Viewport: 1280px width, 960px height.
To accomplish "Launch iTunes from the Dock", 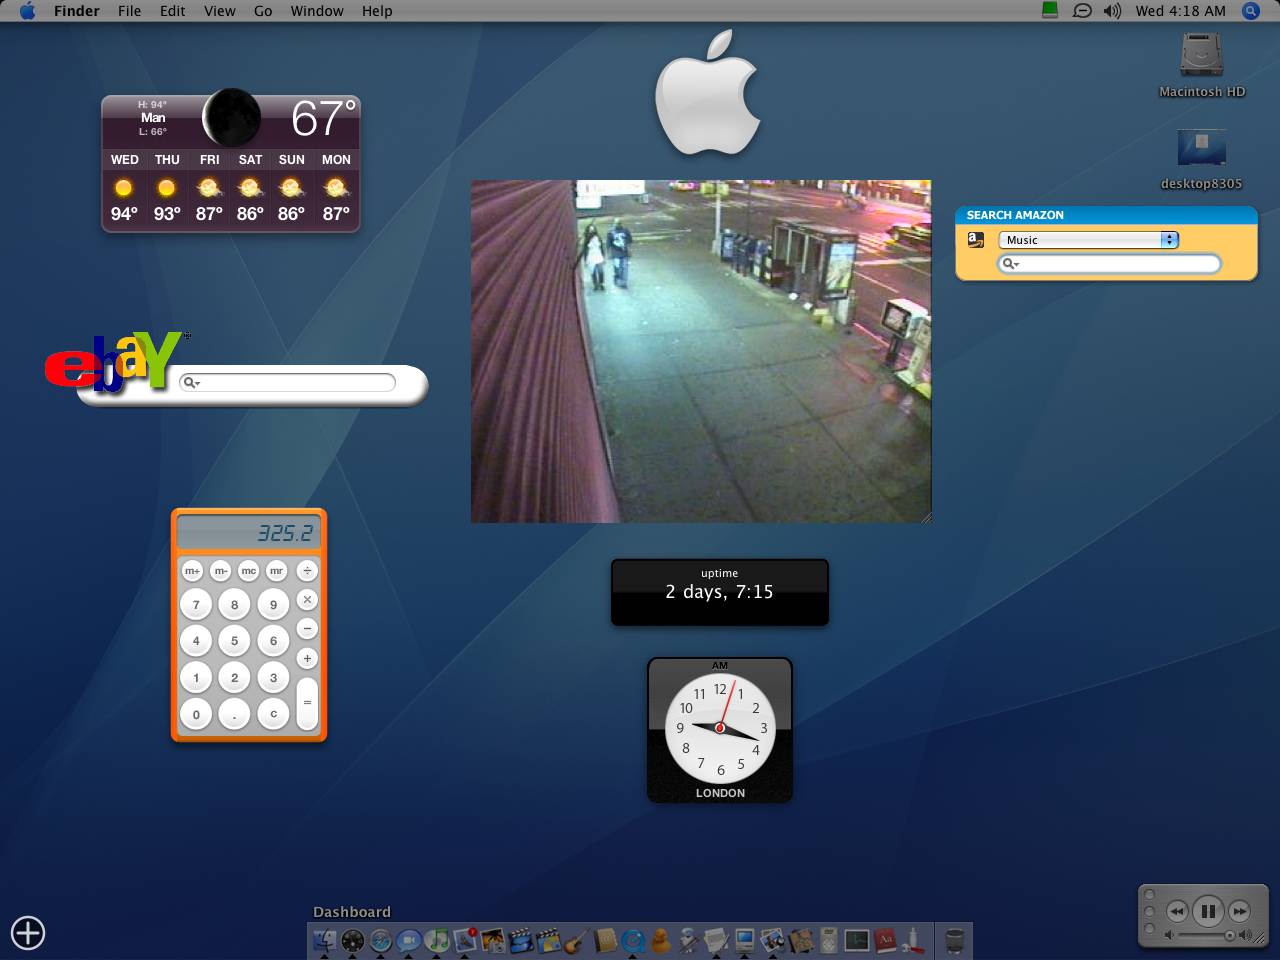I will point(437,940).
